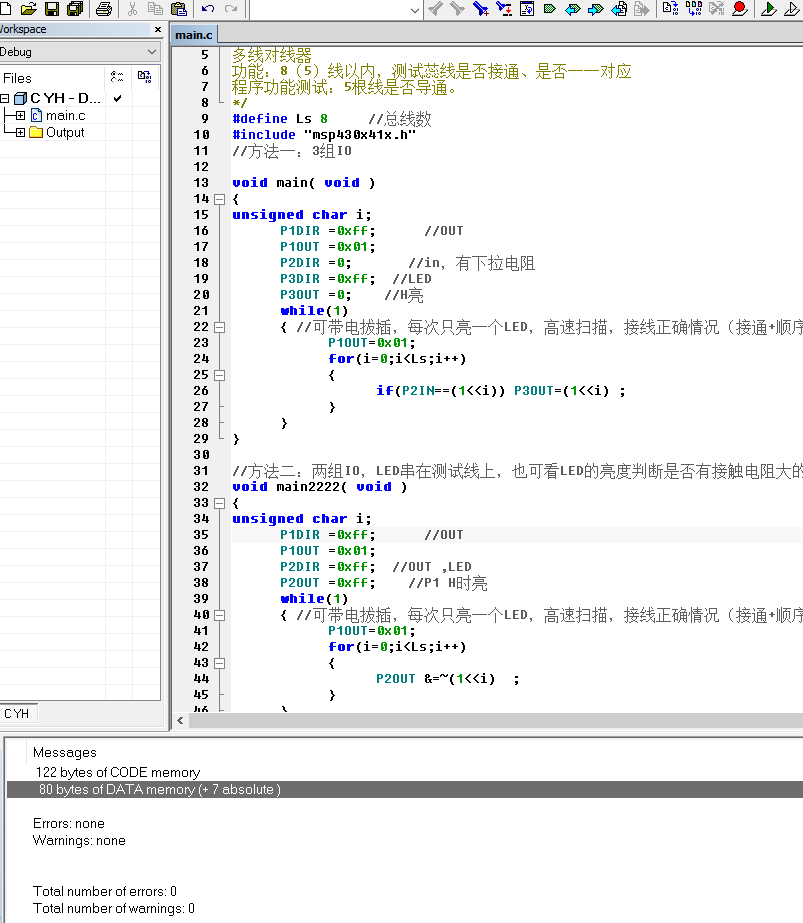803x923 pixels.
Task: Switch to the main.c editor tab
Action: (x=194, y=35)
